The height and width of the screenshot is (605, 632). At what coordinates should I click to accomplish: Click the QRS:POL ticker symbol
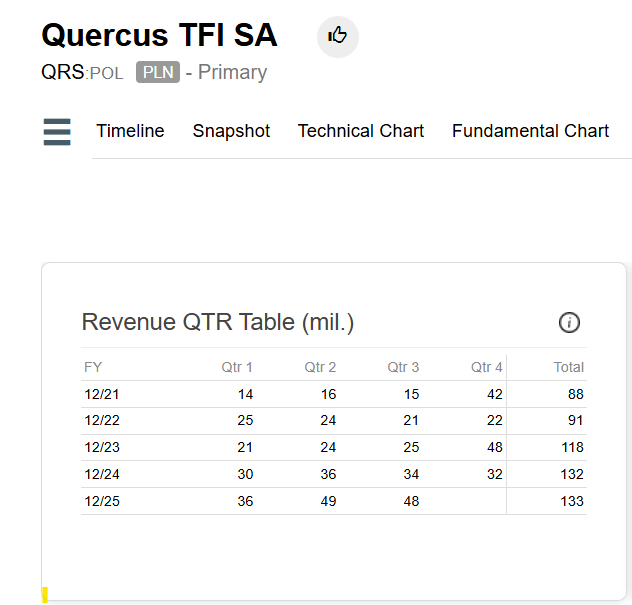pos(82,73)
